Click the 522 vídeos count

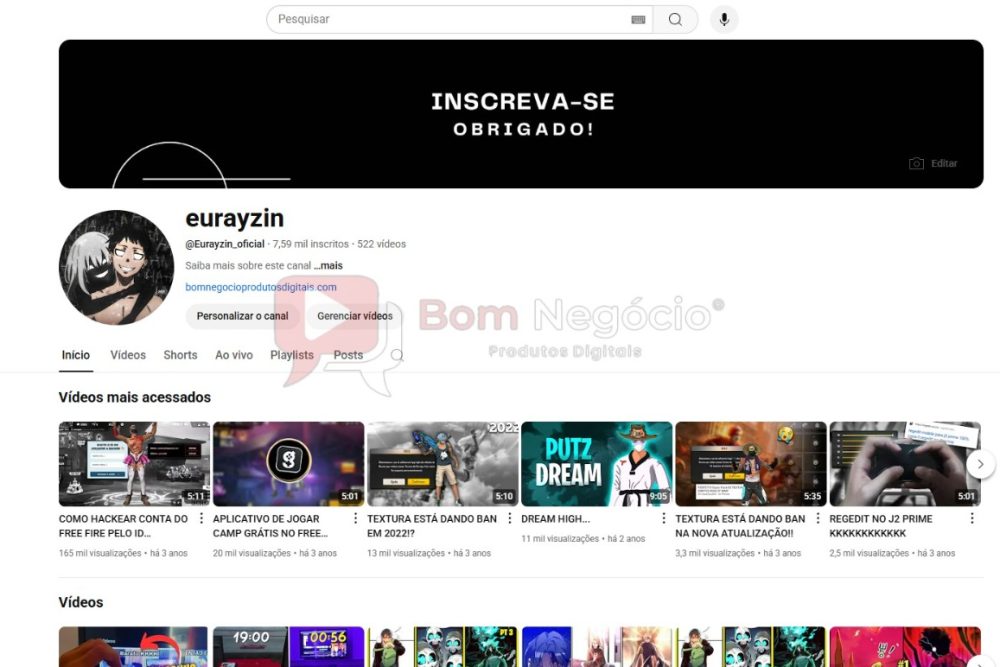pyautogui.click(x=381, y=244)
